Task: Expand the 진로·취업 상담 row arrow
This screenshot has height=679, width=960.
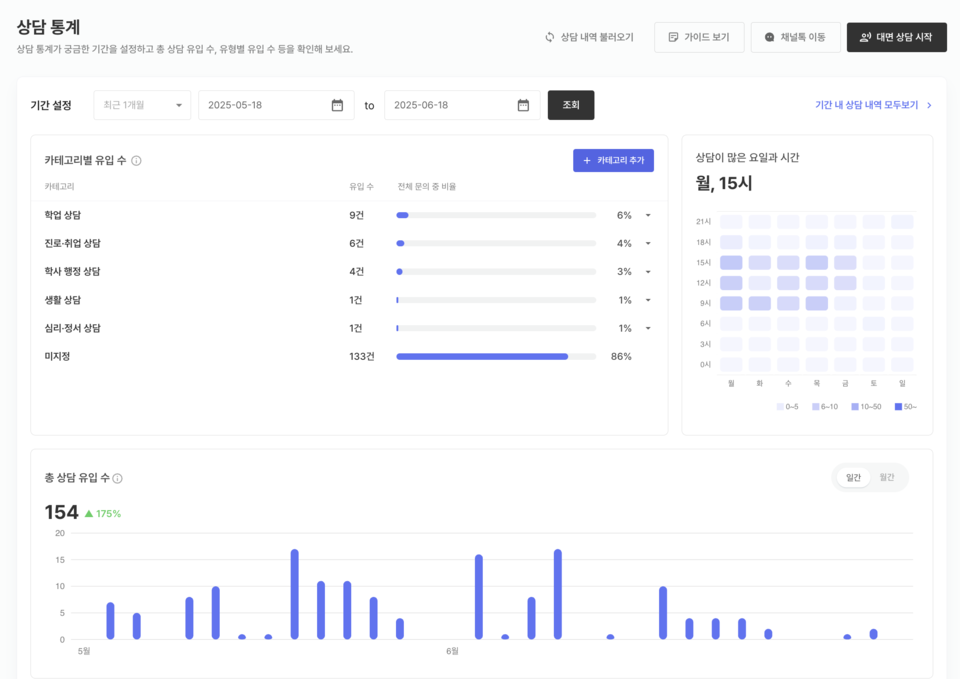Action: pyautogui.click(x=648, y=243)
